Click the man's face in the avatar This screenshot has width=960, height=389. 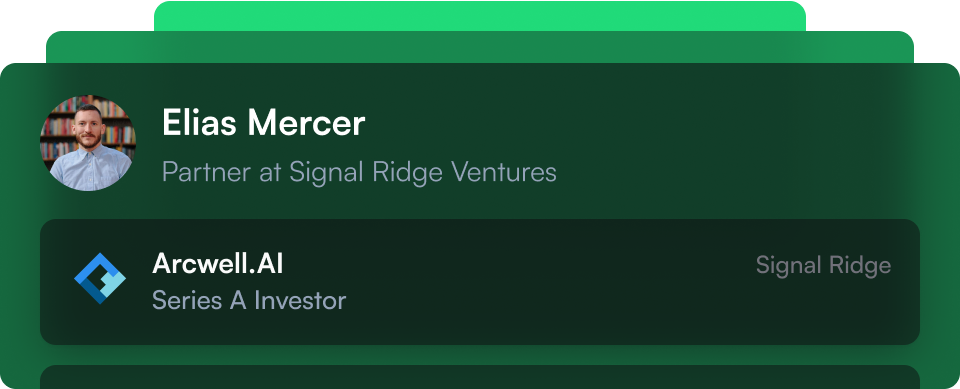tap(89, 127)
